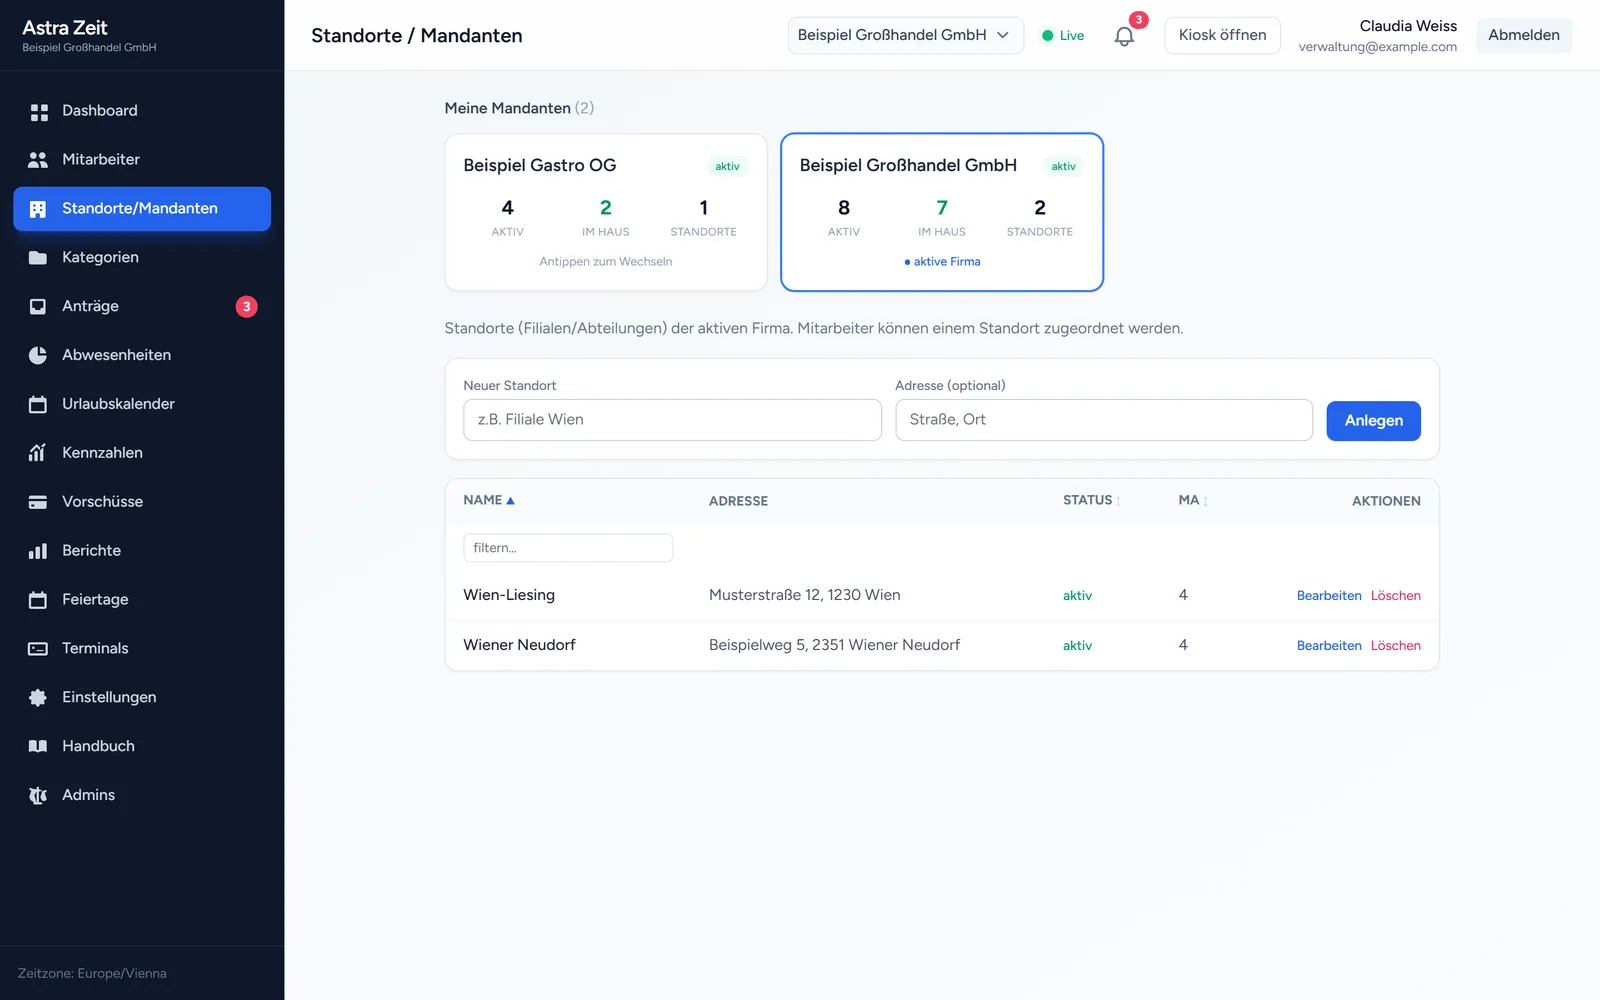Open Mitarbeiter menu entry
This screenshot has width=1600, height=1000.
[x=142, y=160]
